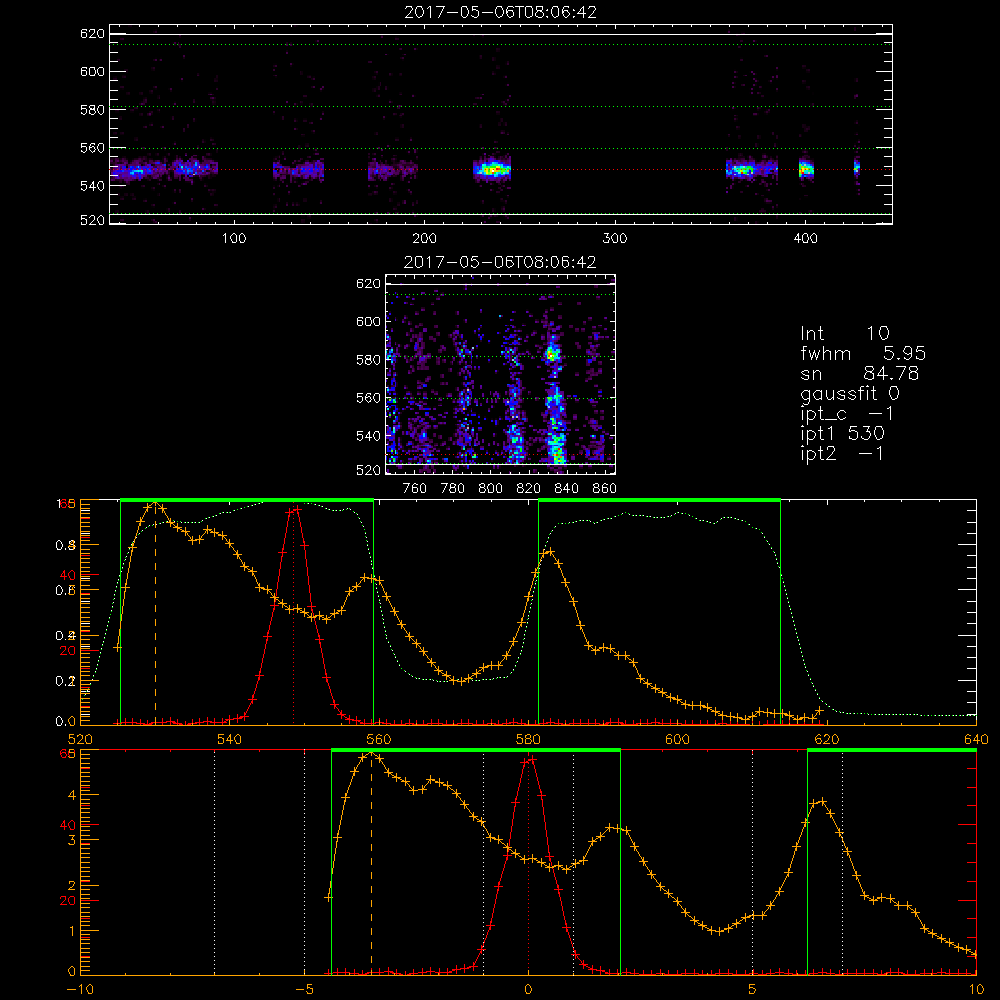
Task: Click orange dashed vertical line in bottom plot
Action: tap(371, 862)
